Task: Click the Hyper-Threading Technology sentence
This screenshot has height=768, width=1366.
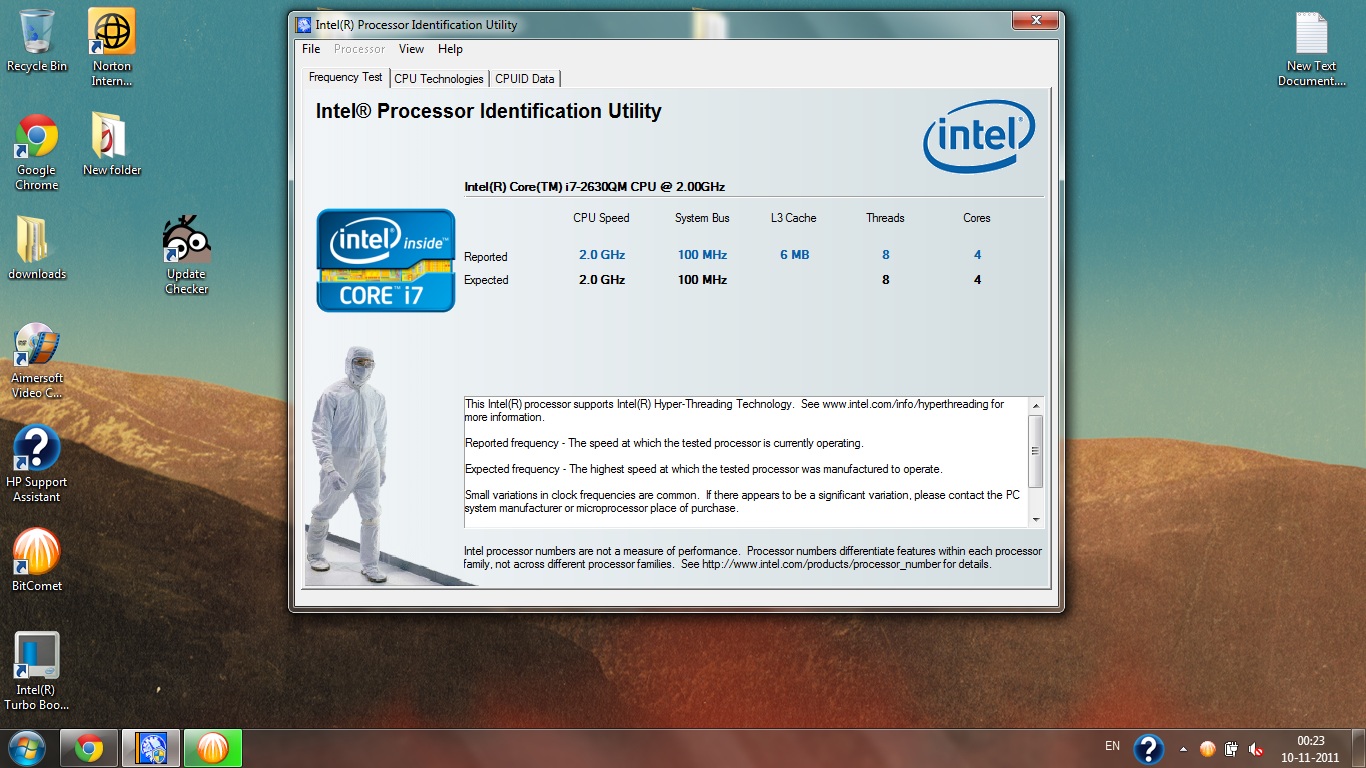Action: [735, 411]
